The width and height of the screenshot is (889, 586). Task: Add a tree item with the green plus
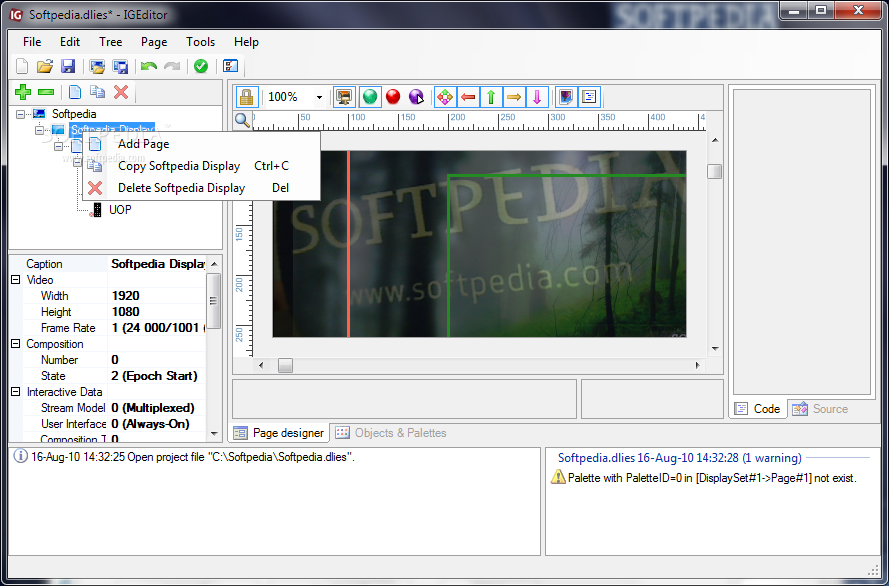(x=23, y=92)
